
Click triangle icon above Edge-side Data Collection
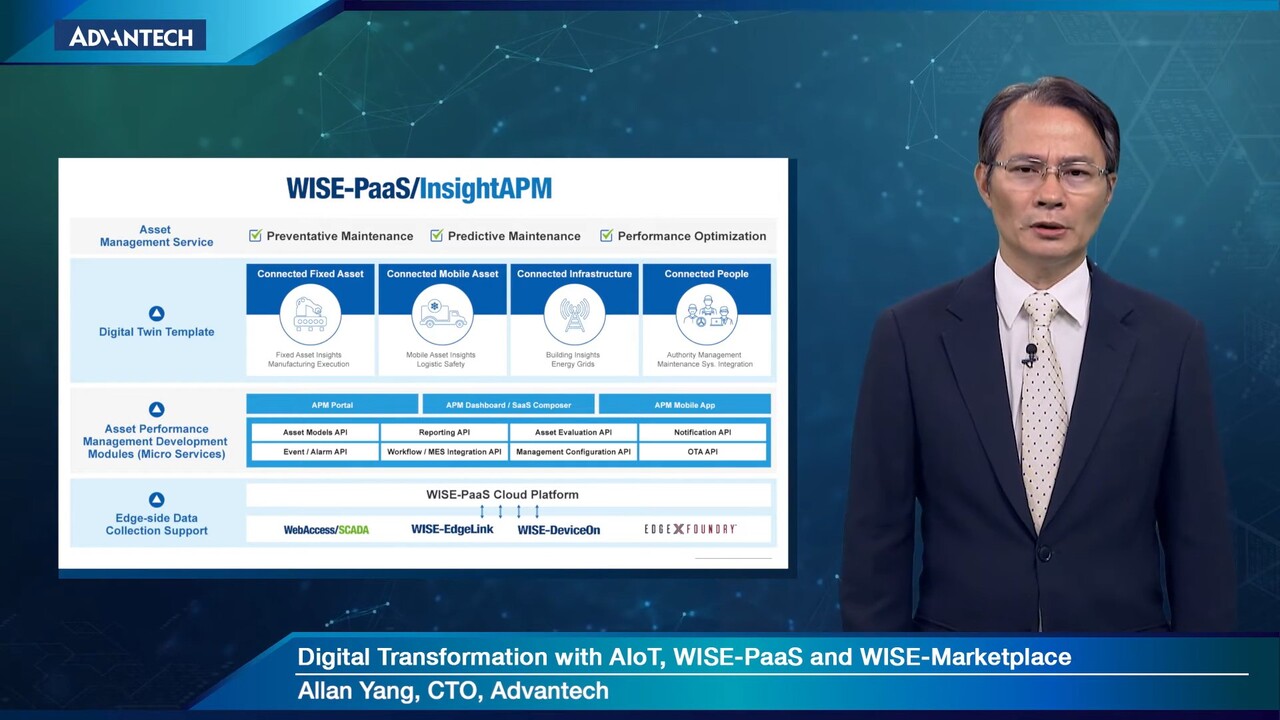coord(156,499)
